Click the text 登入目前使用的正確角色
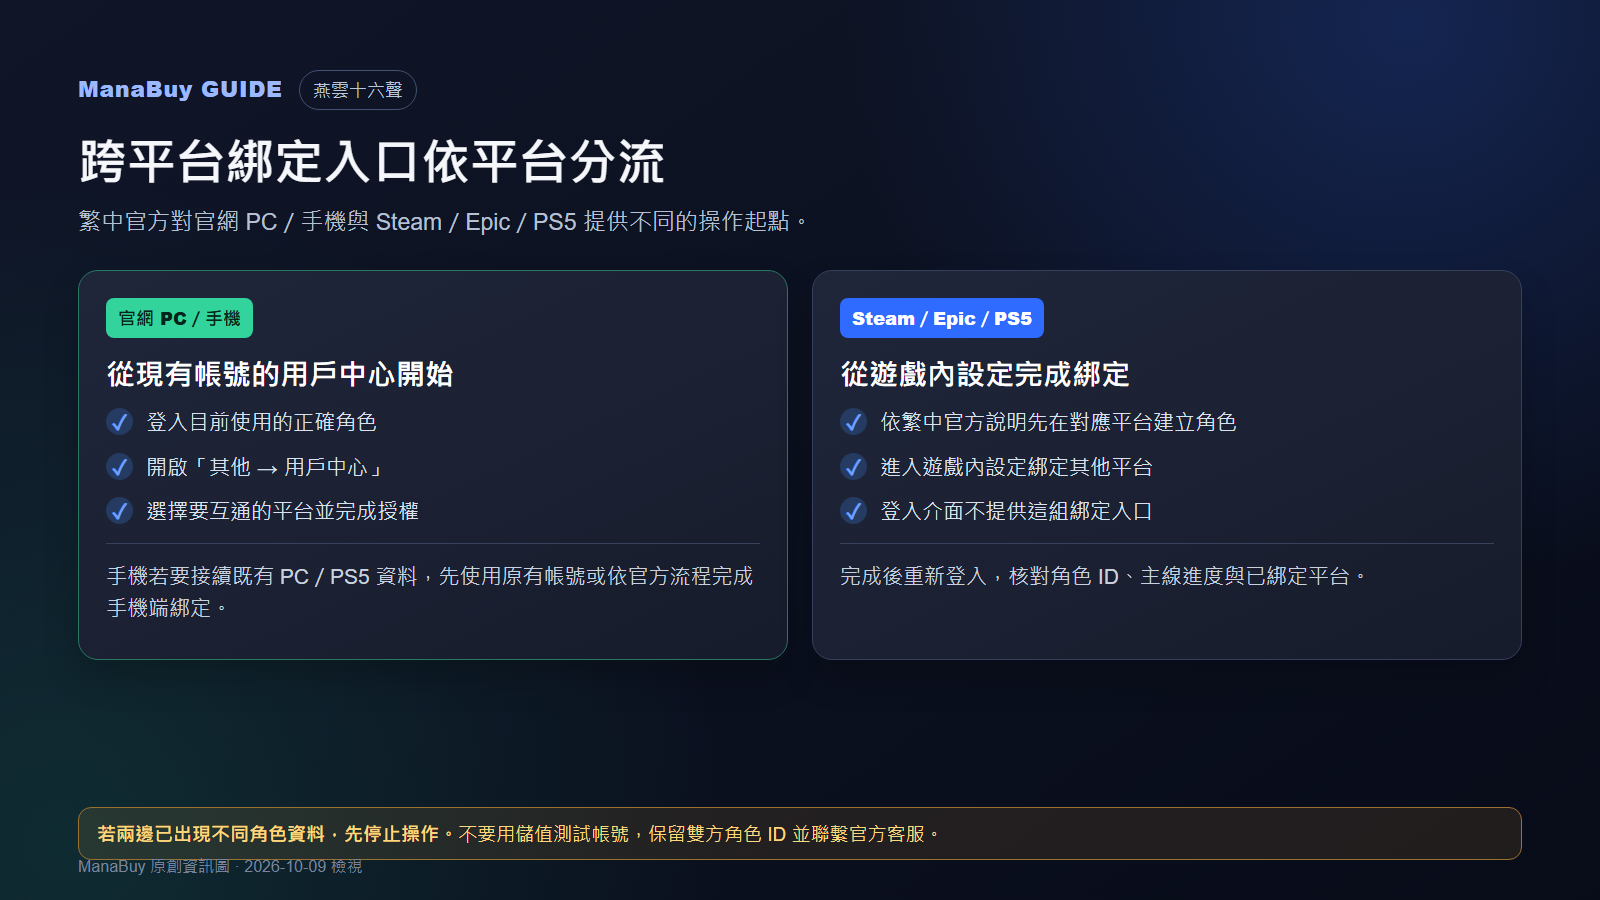The height and width of the screenshot is (900, 1600). (x=262, y=422)
